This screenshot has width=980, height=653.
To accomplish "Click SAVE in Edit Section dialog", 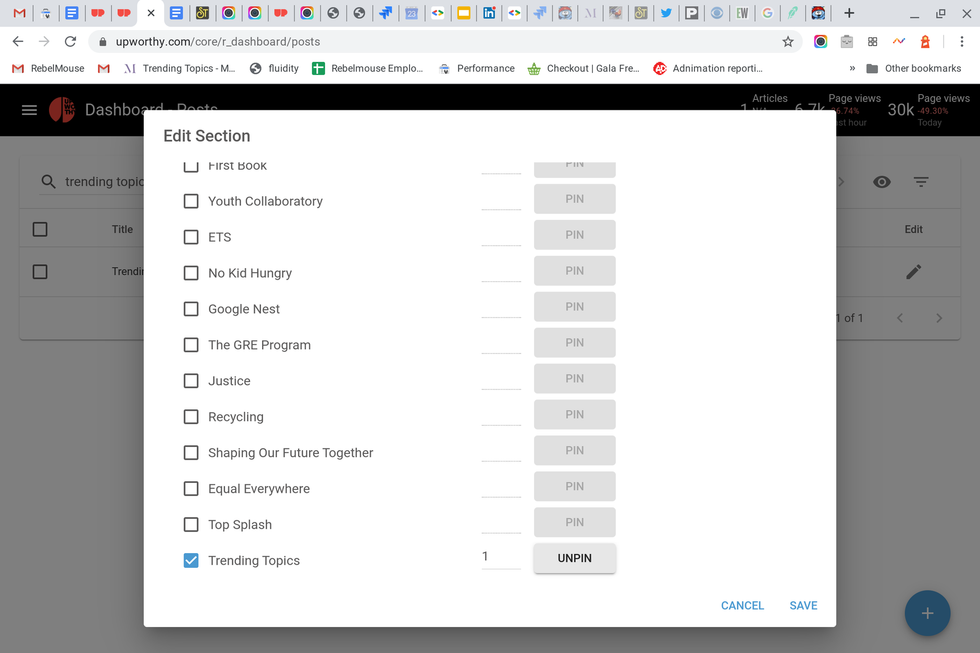I will click(803, 606).
